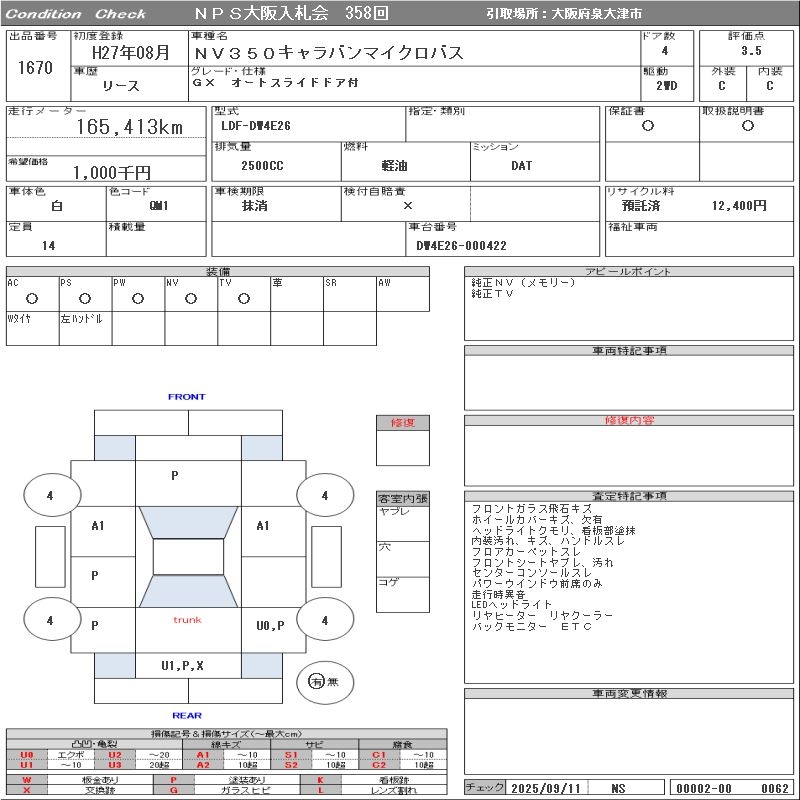Click appeal point 純正NV(メモリー)
Image resolution: width=800 pixels, height=800 pixels.
pyautogui.click(x=523, y=282)
